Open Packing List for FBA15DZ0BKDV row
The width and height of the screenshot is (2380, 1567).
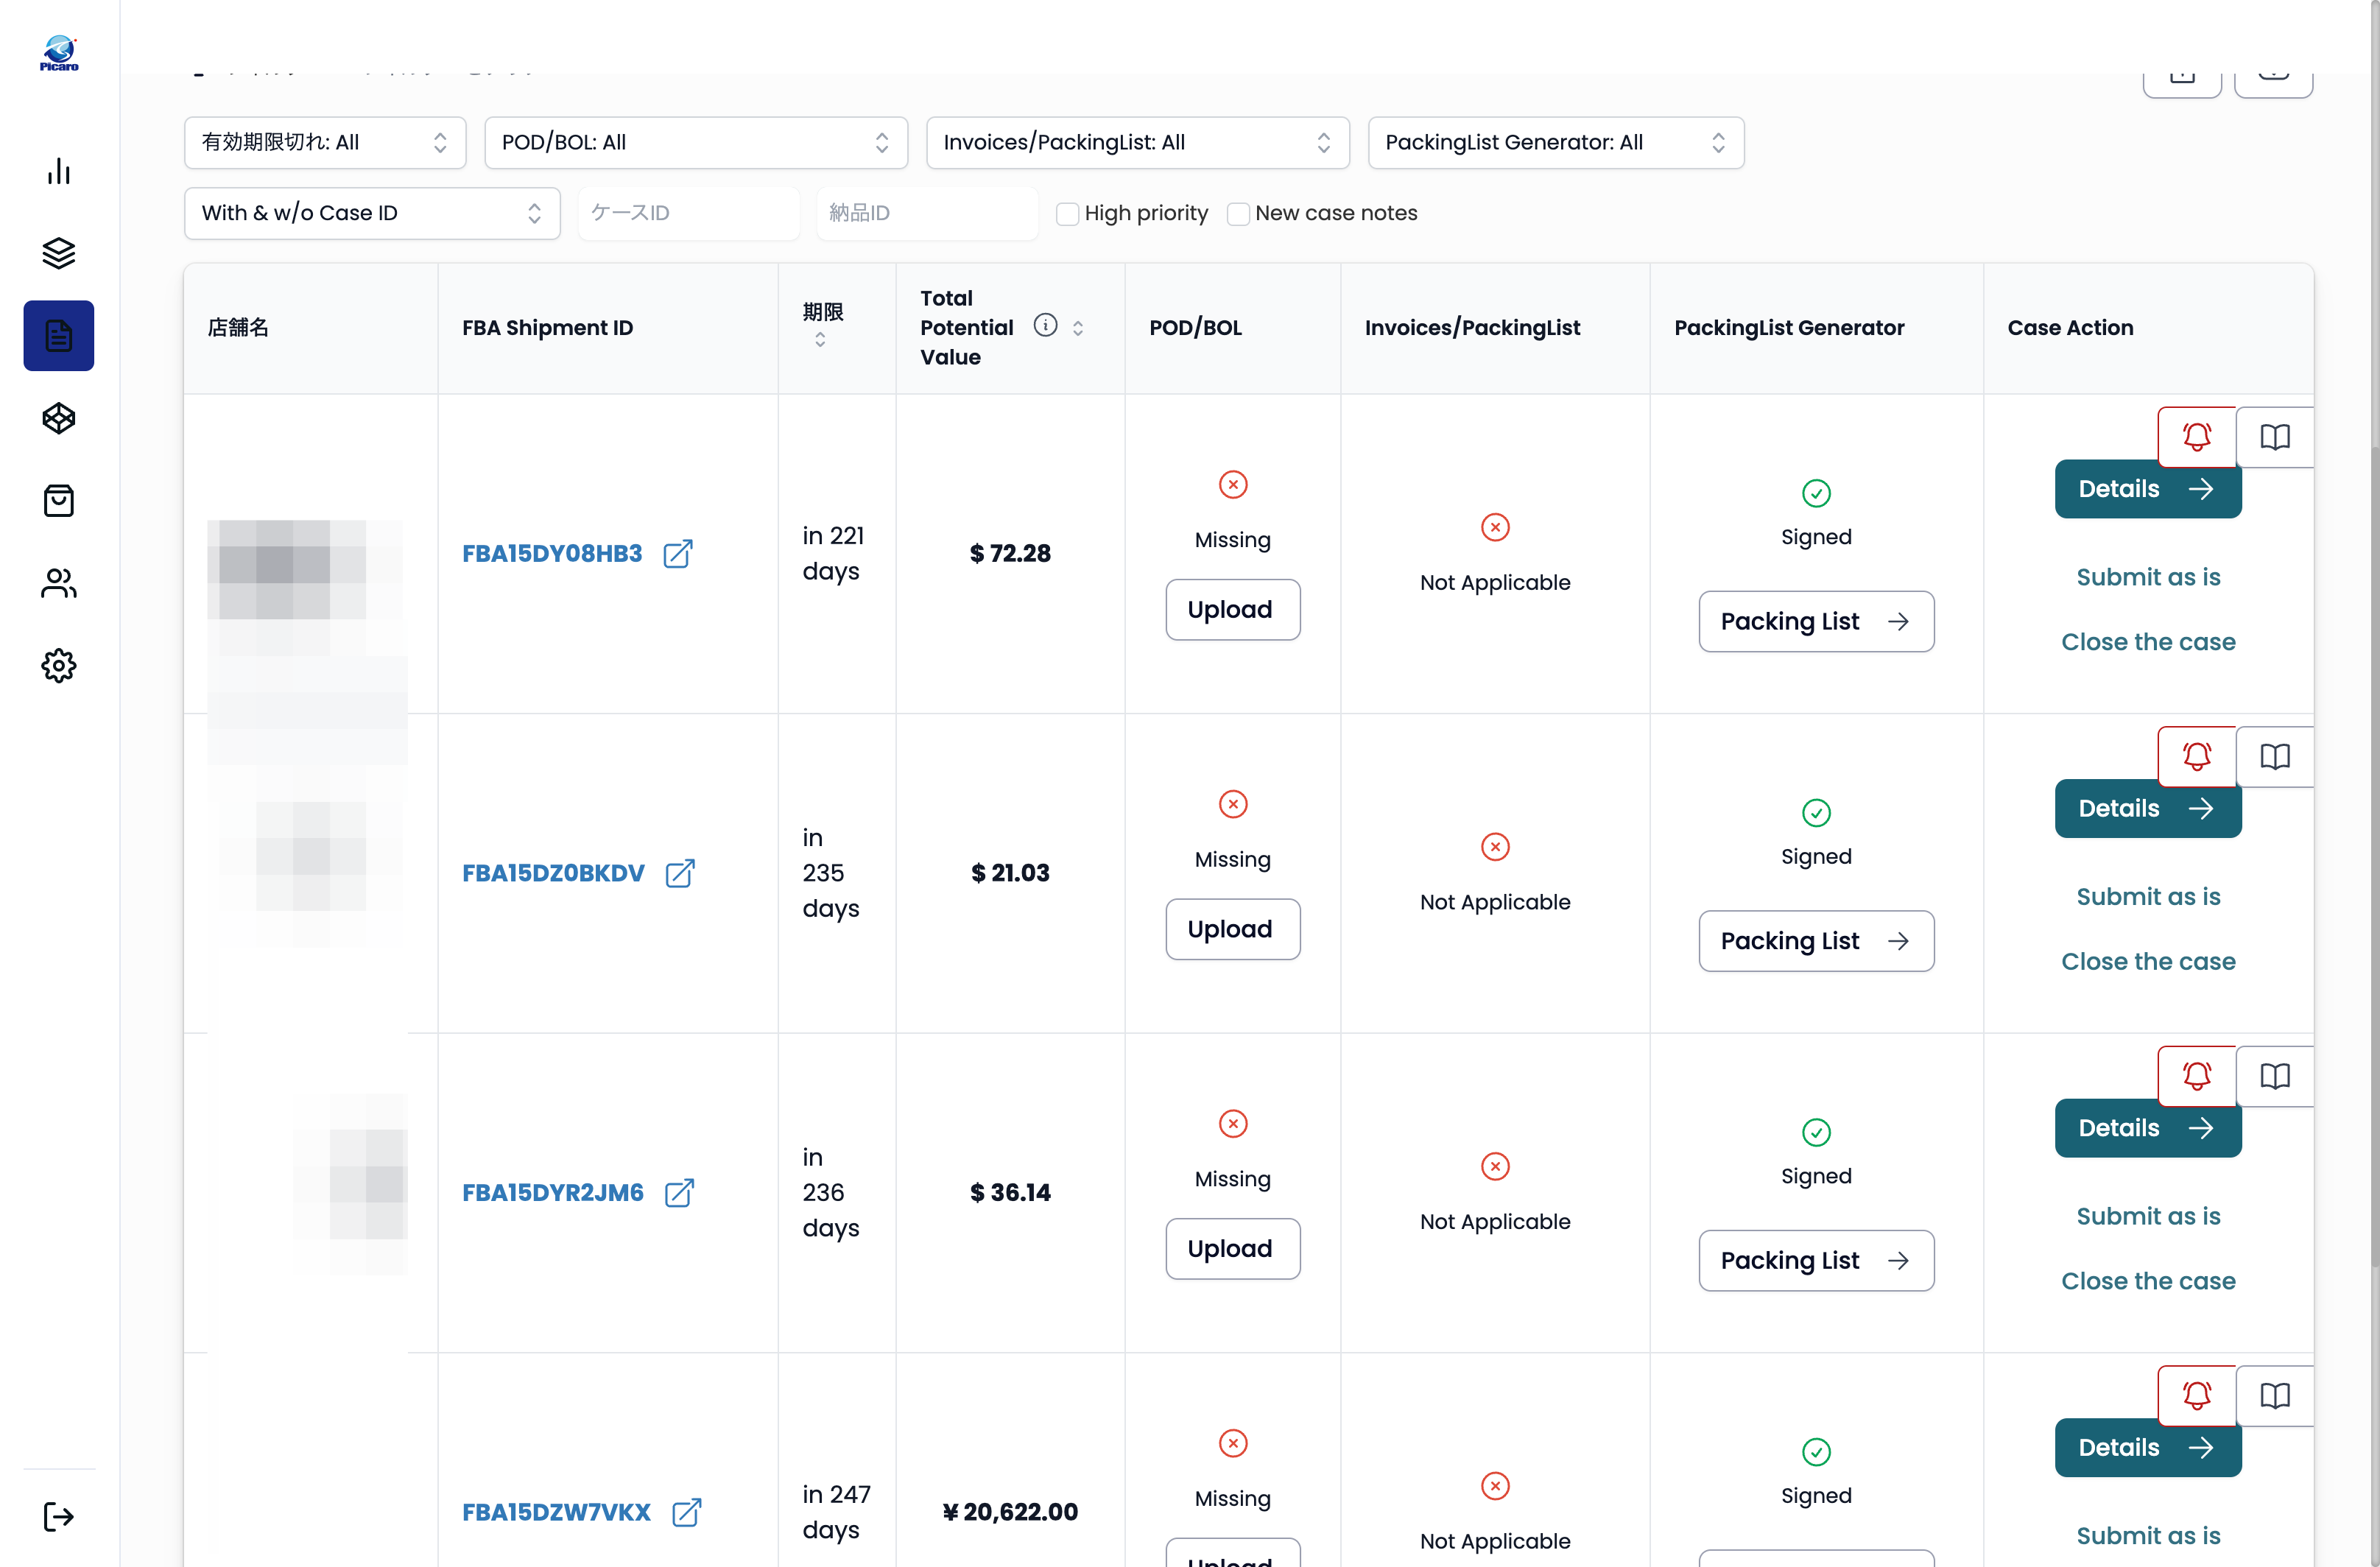pyautogui.click(x=1816, y=941)
